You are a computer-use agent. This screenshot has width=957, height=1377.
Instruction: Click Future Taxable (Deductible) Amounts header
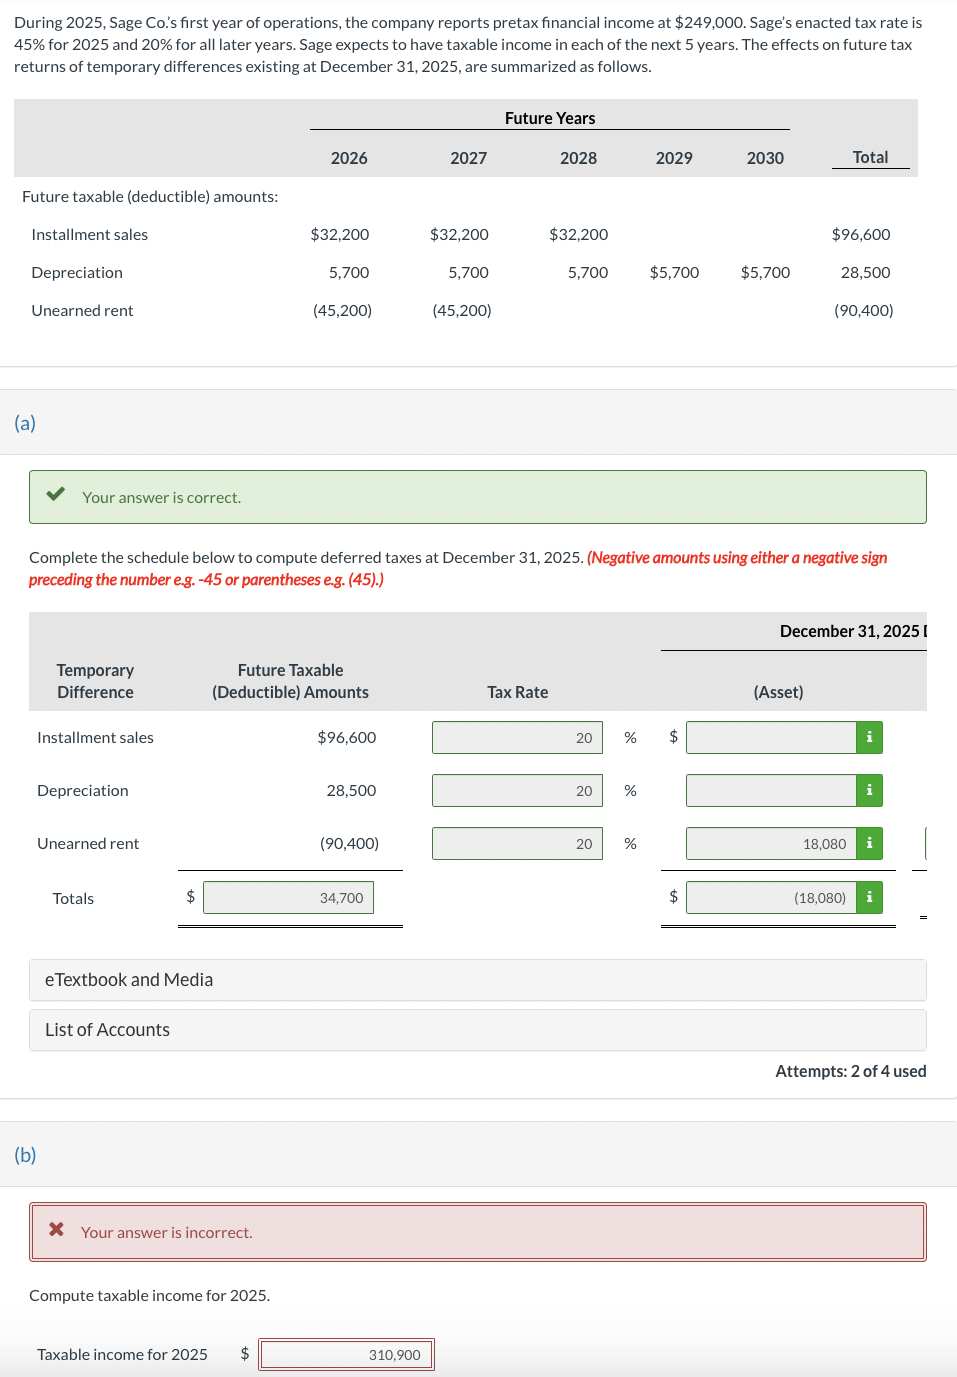click(x=290, y=681)
